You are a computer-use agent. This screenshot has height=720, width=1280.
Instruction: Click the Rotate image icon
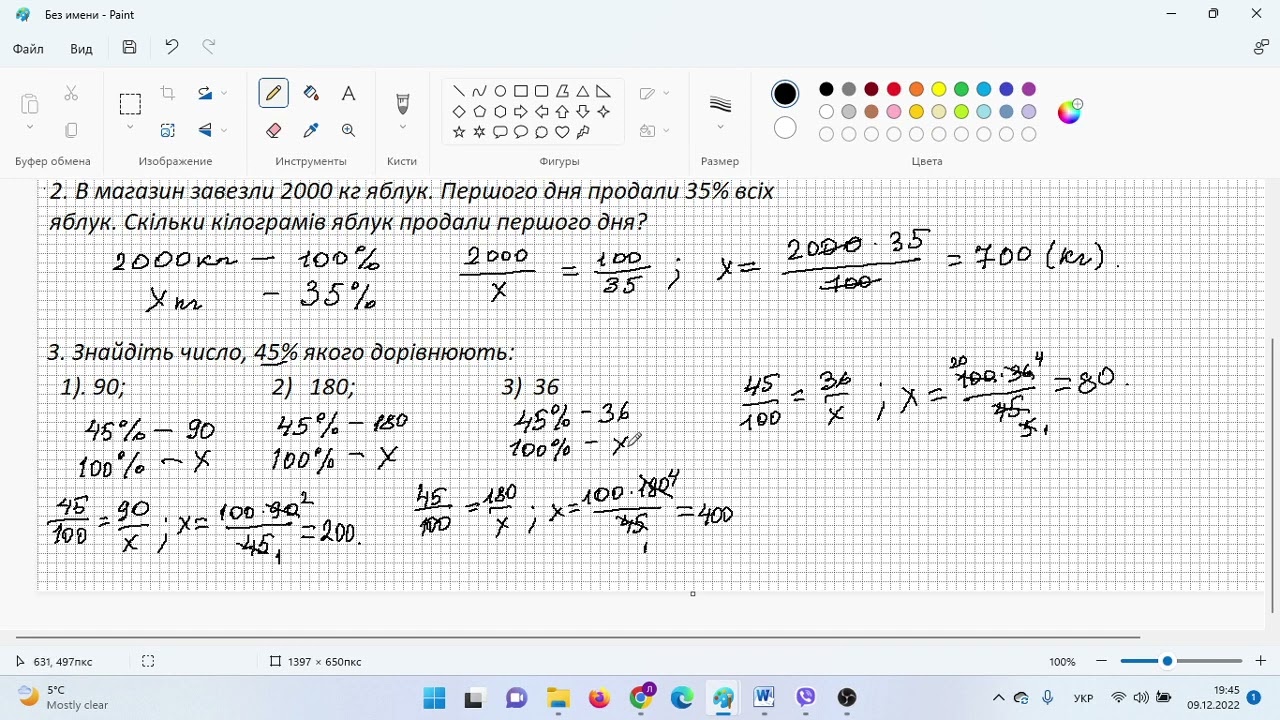pyautogui.click(x=205, y=93)
